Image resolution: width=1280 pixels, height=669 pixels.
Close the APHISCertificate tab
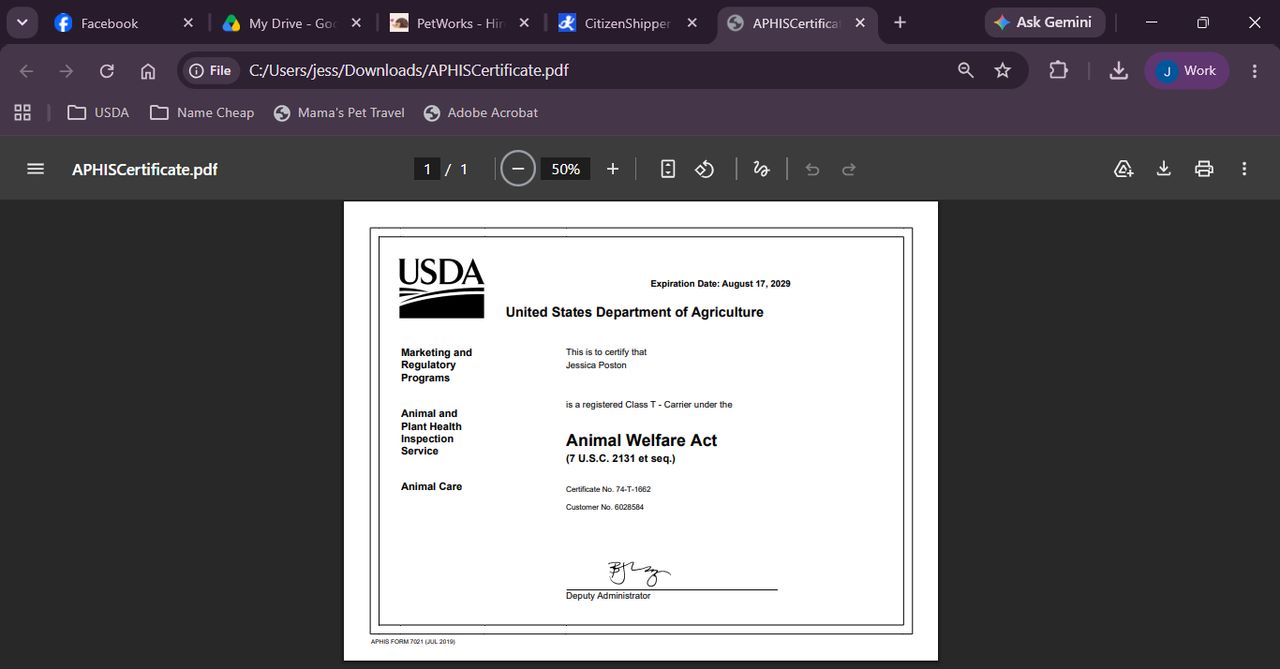(x=860, y=23)
